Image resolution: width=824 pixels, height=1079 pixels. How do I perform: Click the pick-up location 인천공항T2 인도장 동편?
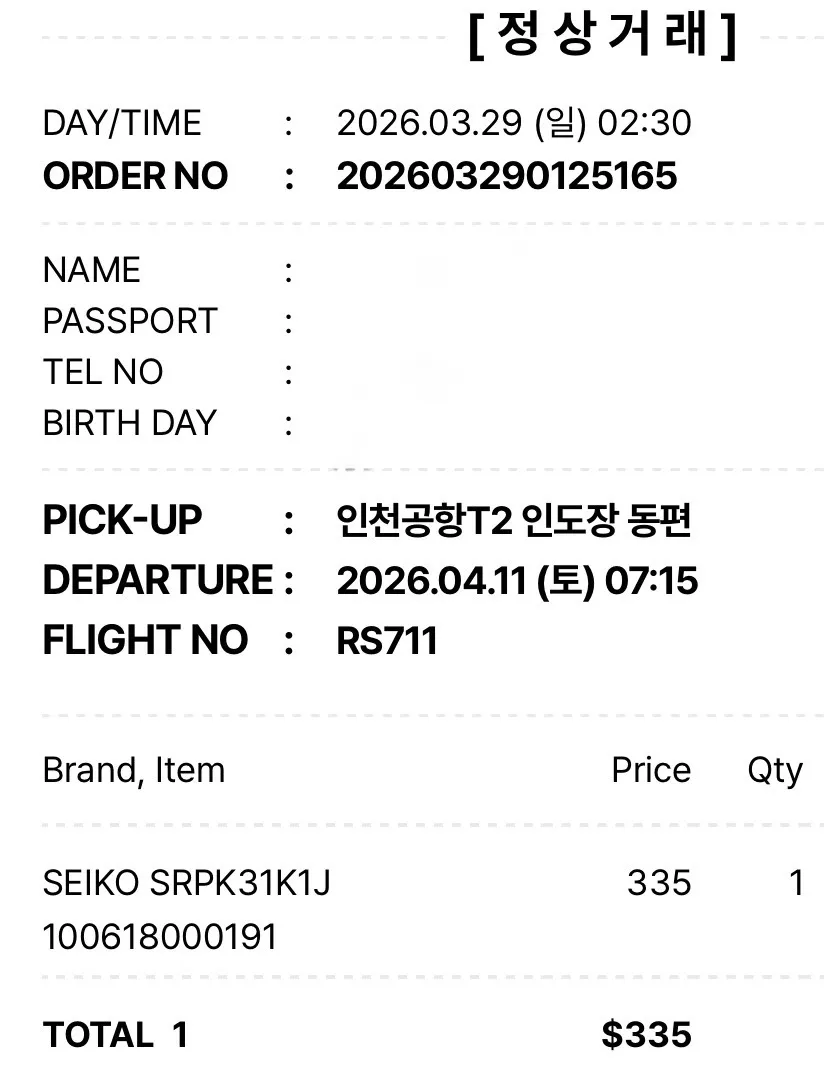(x=514, y=520)
